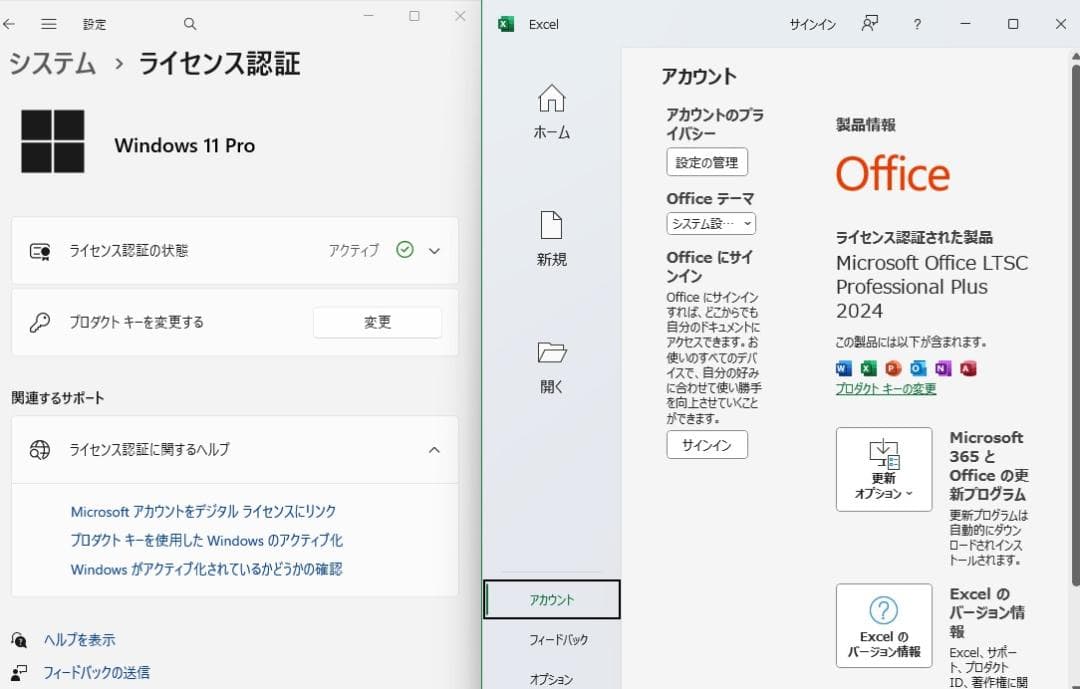Select 開く in Excel sidebar
This screenshot has width=1080, height=689.
click(552, 367)
